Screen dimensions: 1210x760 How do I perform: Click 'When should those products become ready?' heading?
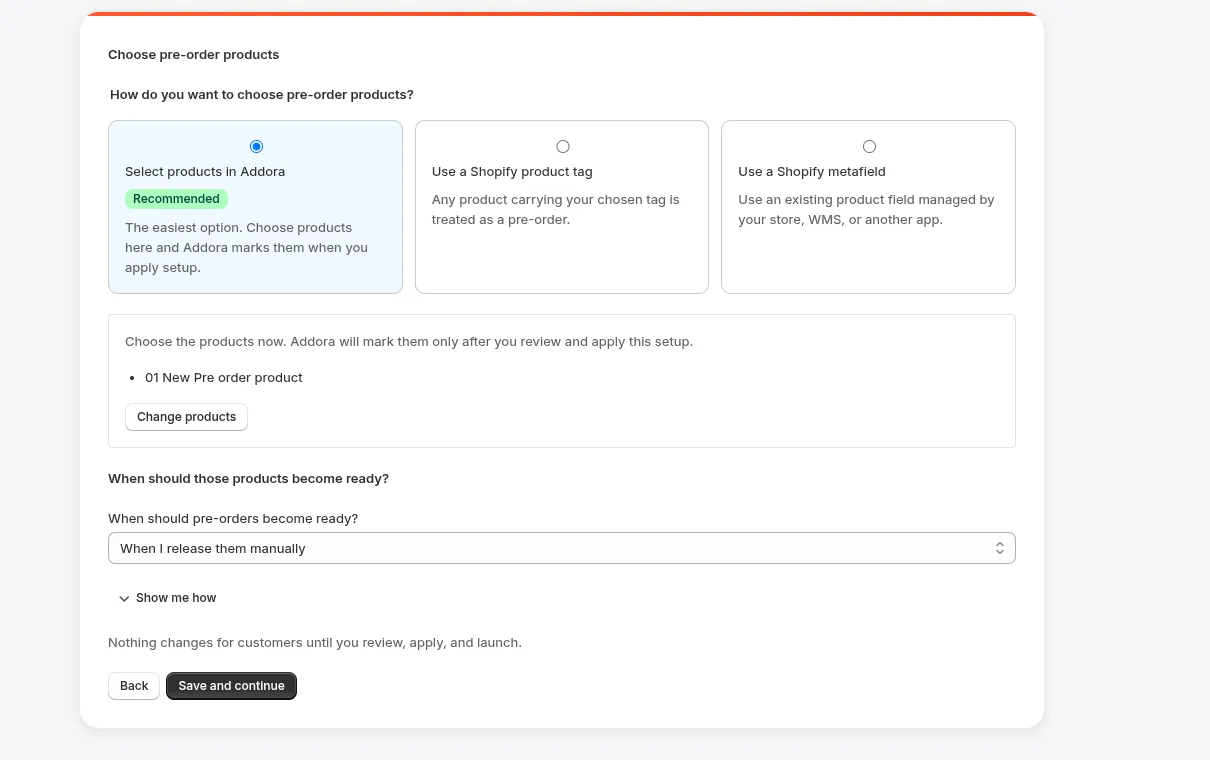(x=248, y=478)
